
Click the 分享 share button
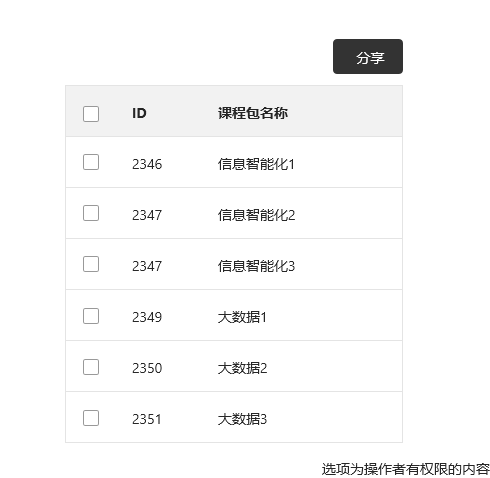pos(368,56)
